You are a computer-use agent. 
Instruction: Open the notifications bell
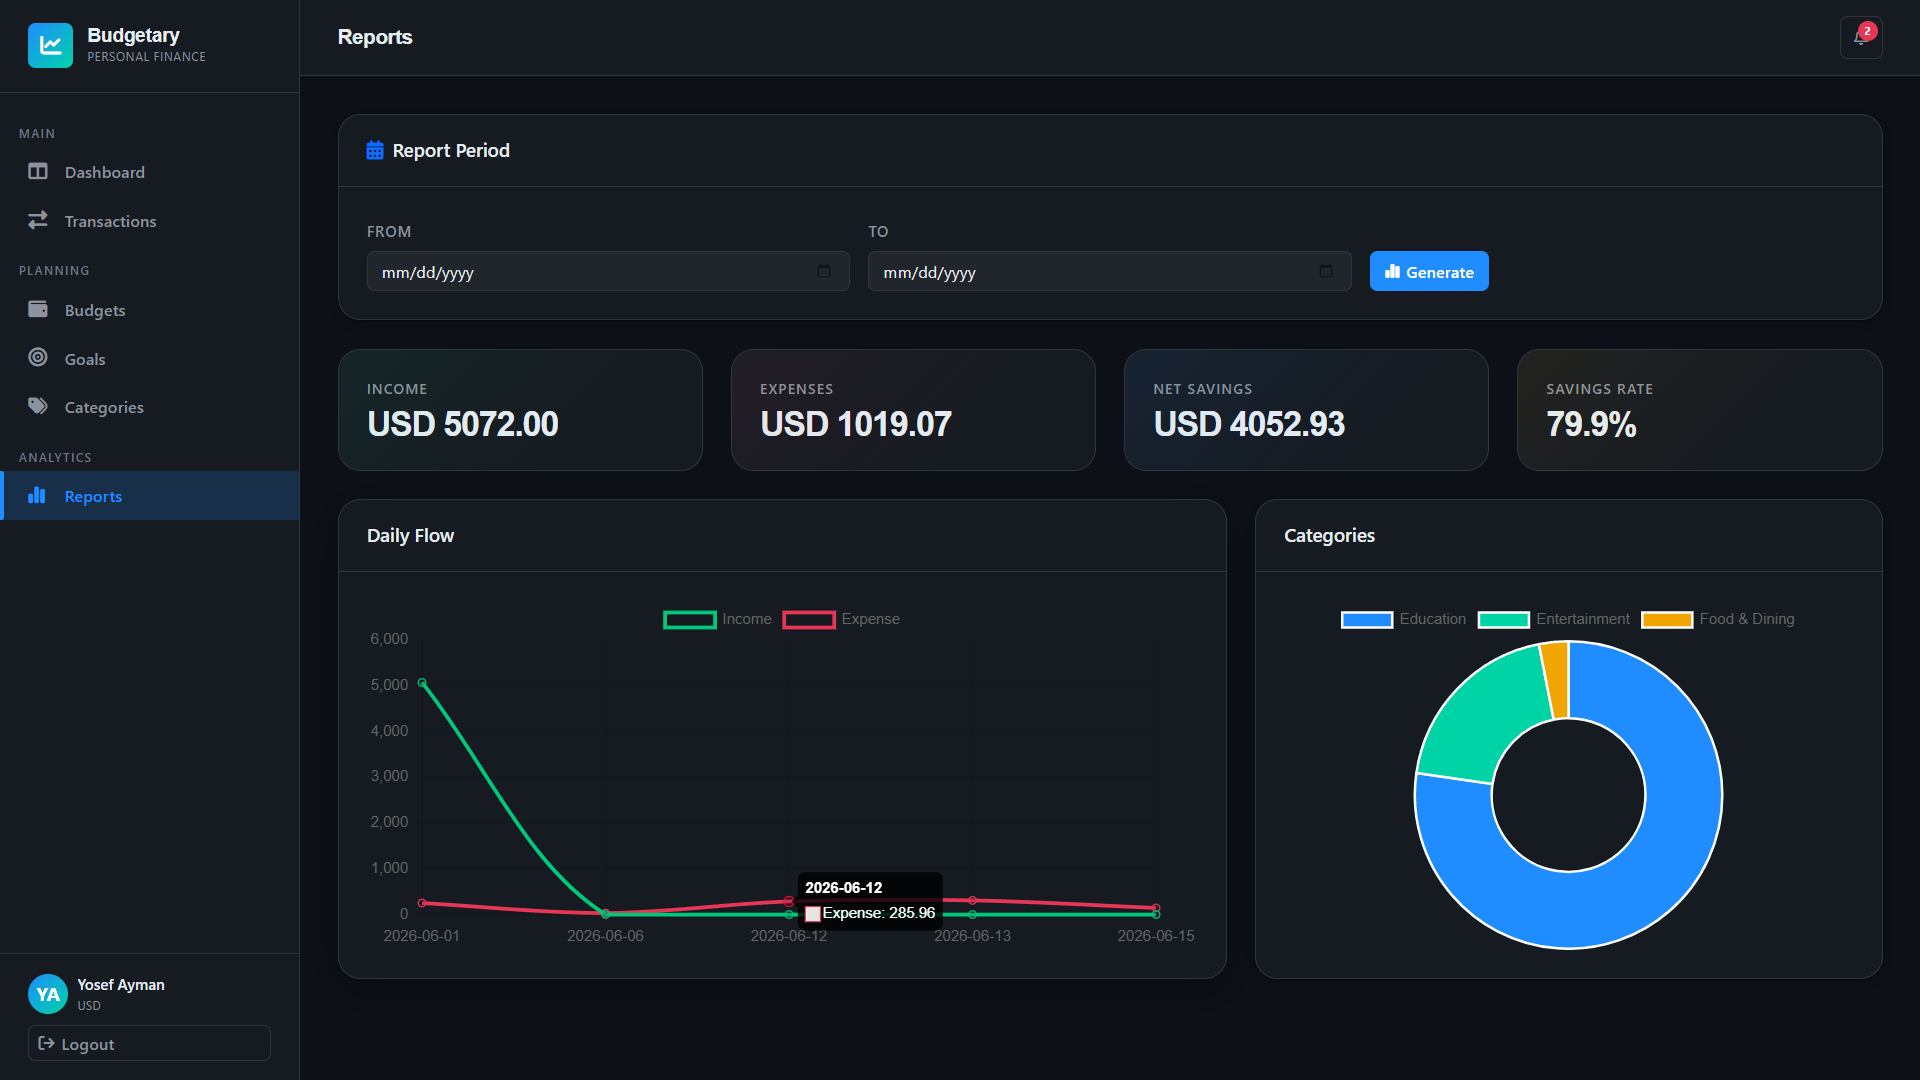click(x=1861, y=38)
